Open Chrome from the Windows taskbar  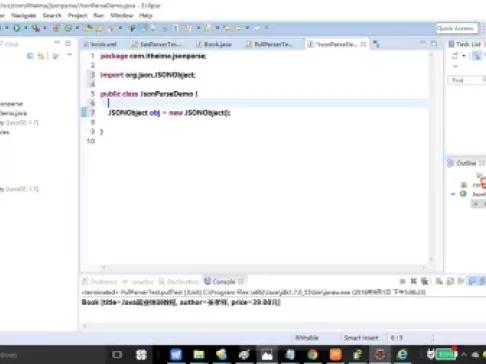tap(312, 354)
